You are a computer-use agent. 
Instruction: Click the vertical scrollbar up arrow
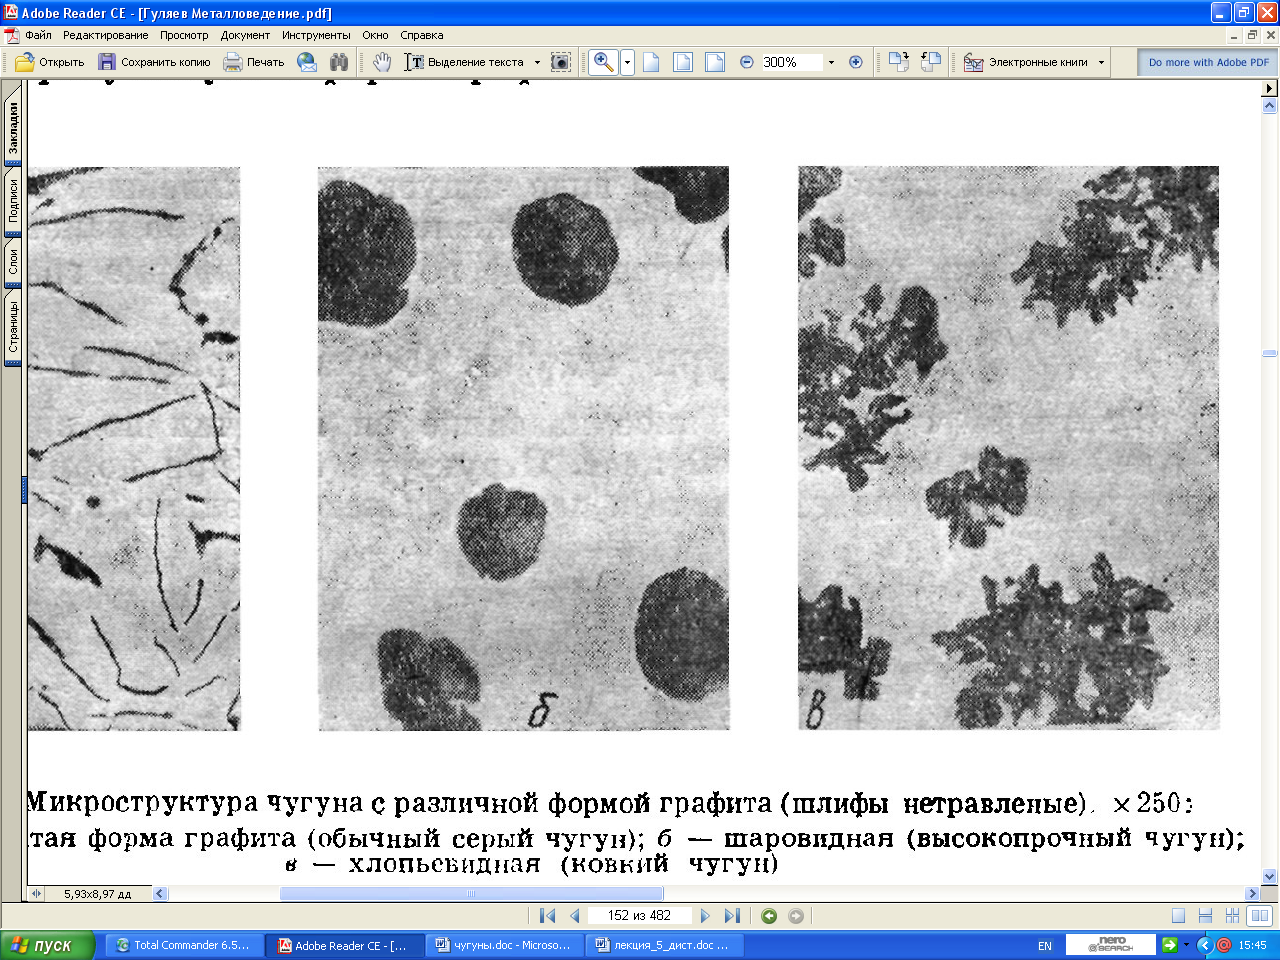1270,105
